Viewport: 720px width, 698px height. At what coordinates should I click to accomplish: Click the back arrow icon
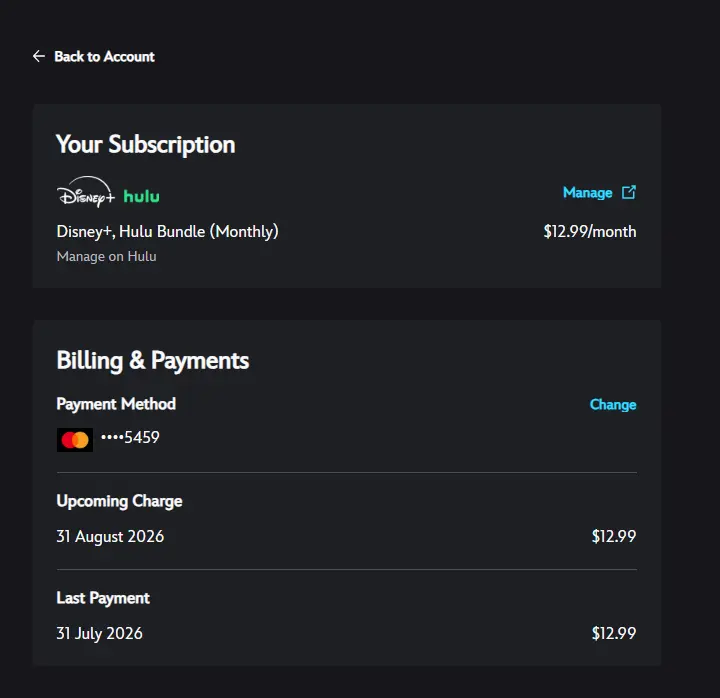tap(39, 56)
